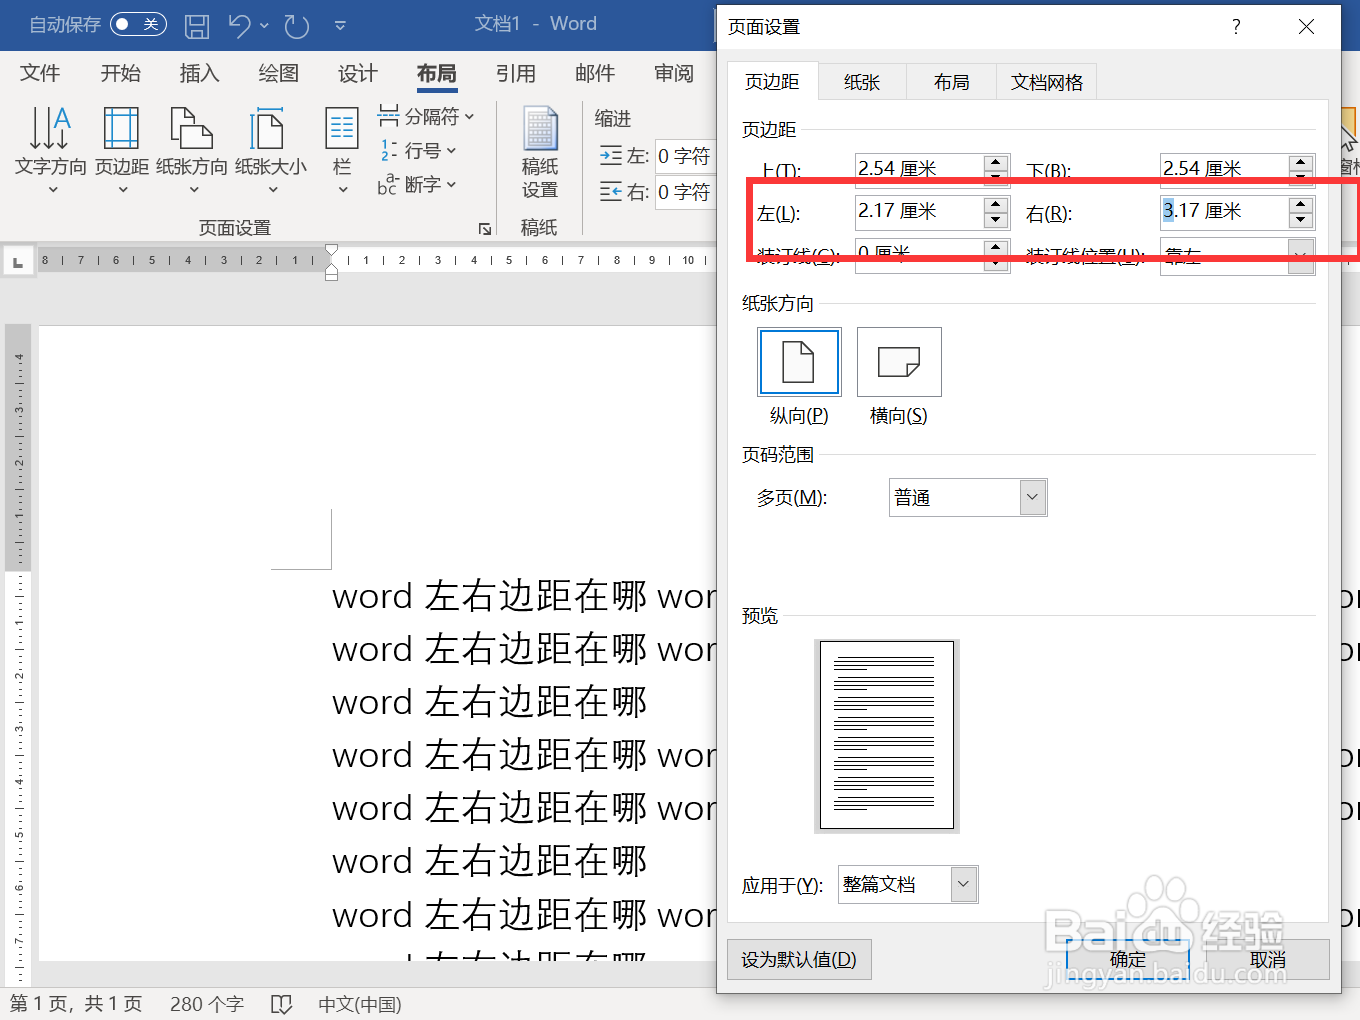Switch to the 开始 ribbon tab
The height and width of the screenshot is (1020, 1360).
point(120,73)
